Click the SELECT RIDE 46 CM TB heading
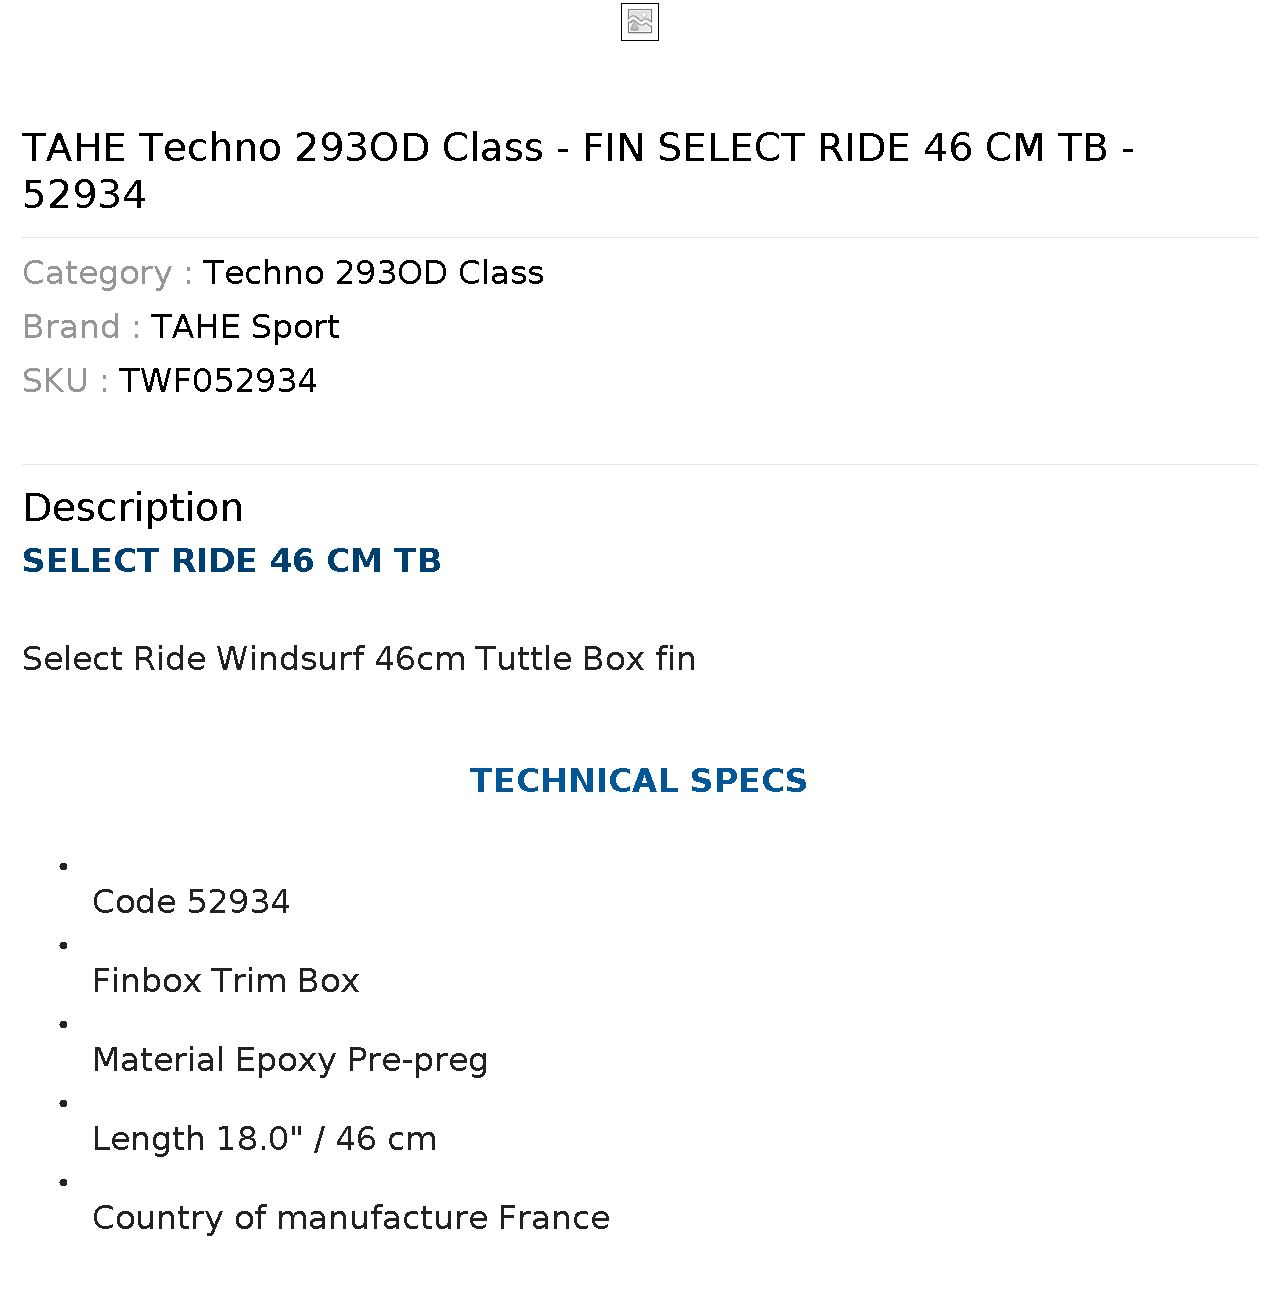This screenshot has height=1289, width=1280. click(x=232, y=561)
